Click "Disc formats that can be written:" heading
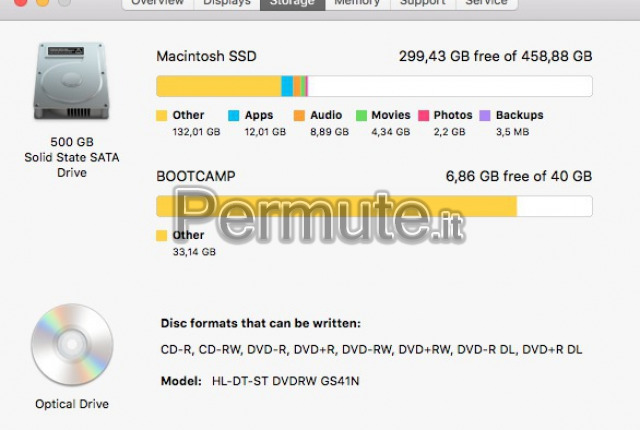This screenshot has width=640, height=430. (x=261, y=323)
